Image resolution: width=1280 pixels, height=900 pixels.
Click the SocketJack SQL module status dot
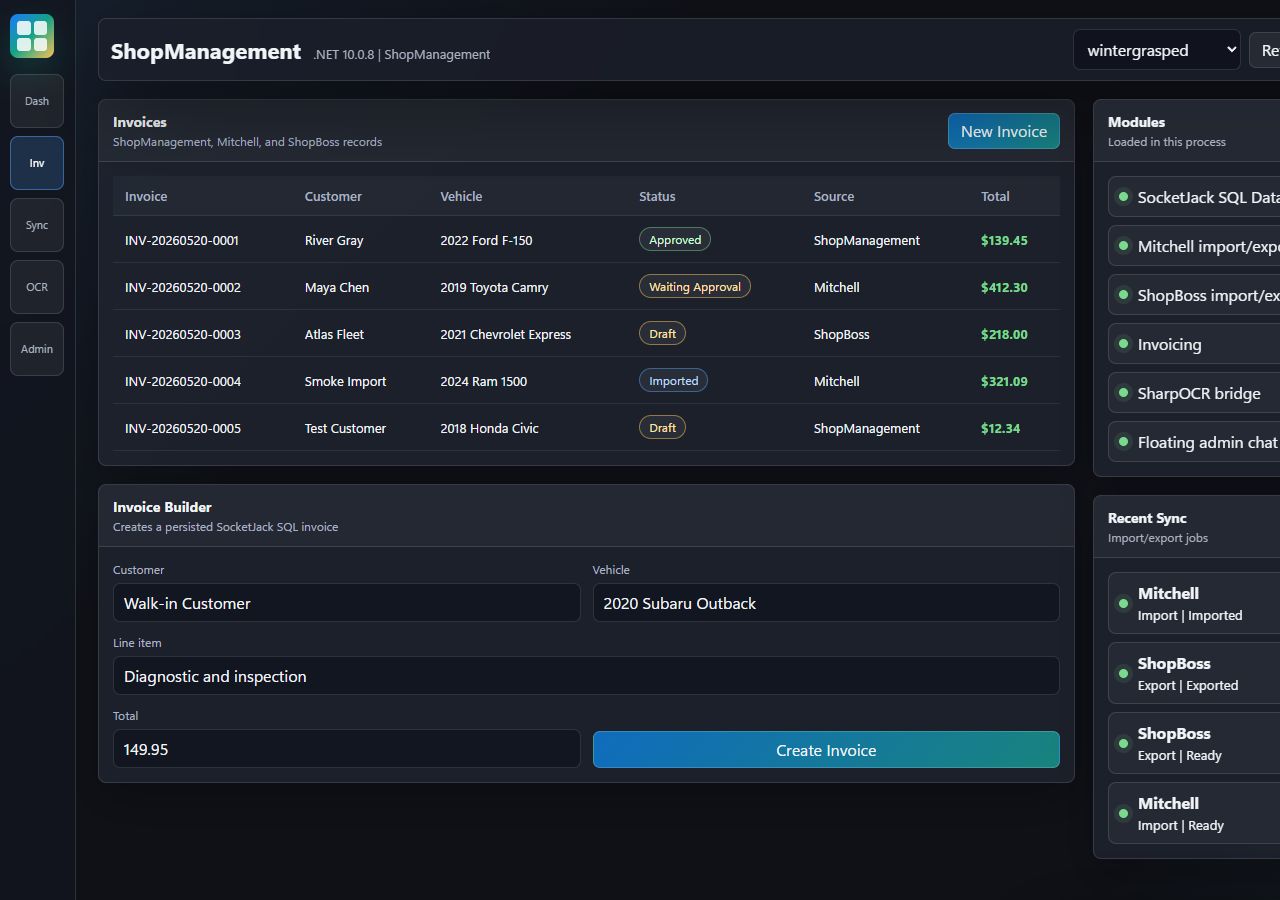1123,197
